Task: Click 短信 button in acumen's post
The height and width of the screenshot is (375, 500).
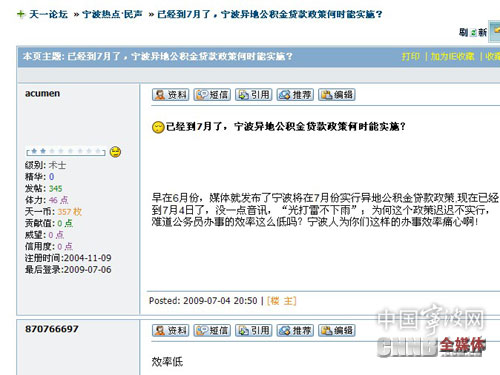Action: click(212, 95)
